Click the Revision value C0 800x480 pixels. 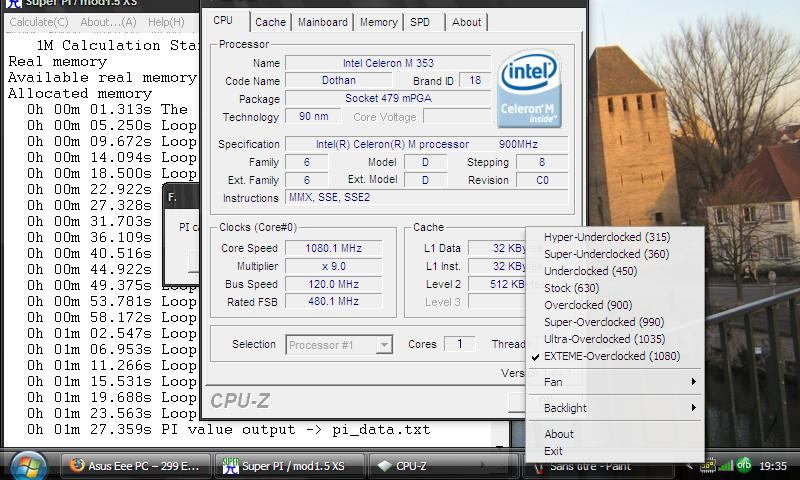click(542, 180)
